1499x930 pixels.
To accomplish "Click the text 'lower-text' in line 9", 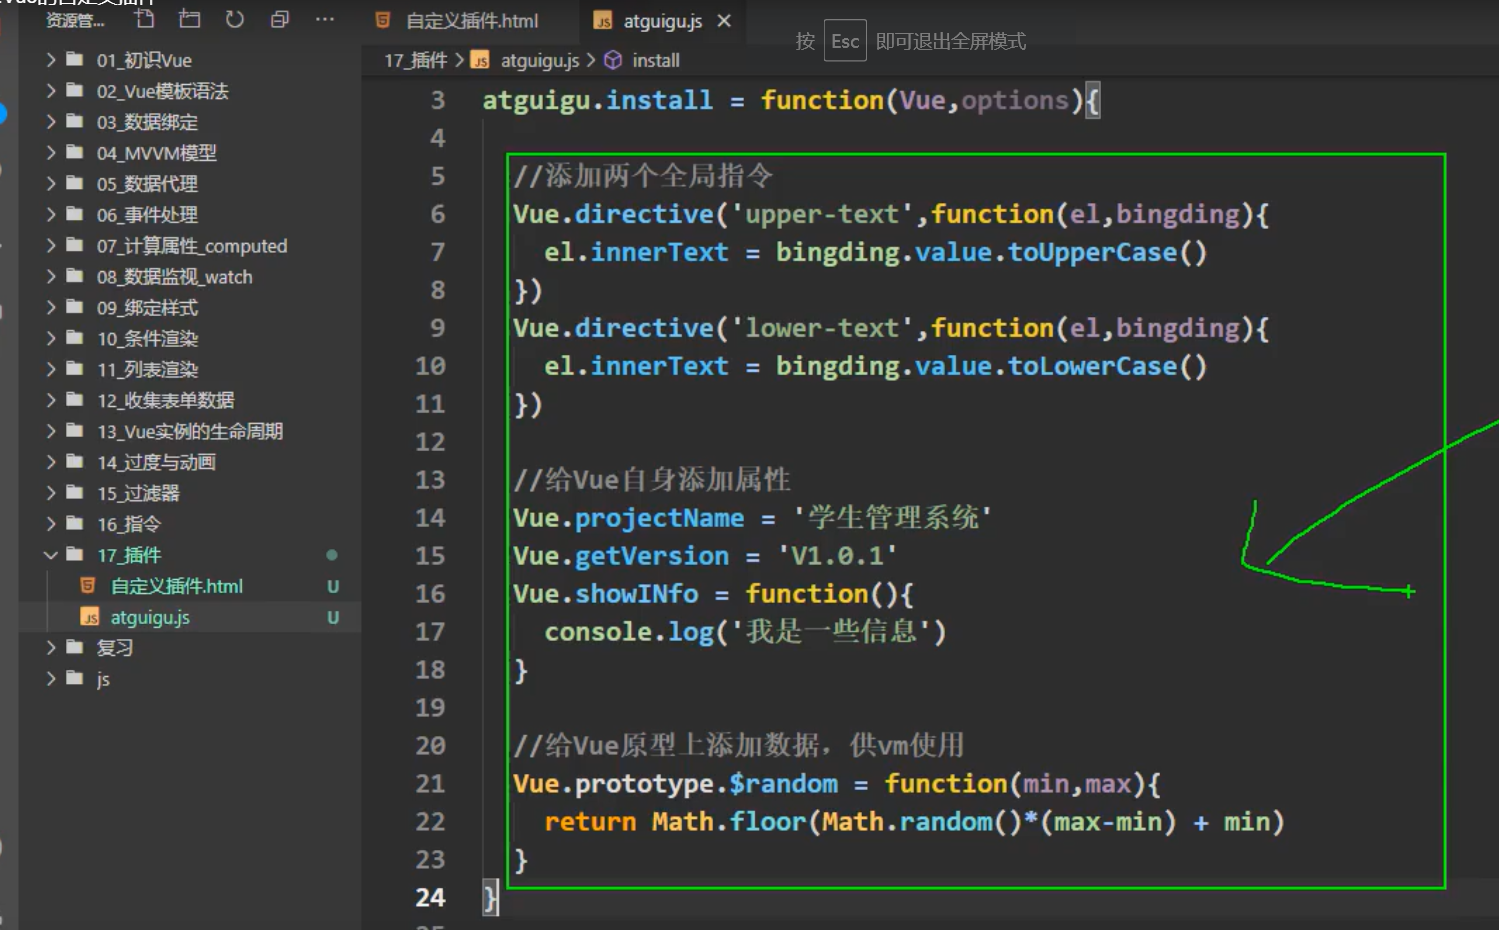I will pyautogui.click(x=822, y=328).
